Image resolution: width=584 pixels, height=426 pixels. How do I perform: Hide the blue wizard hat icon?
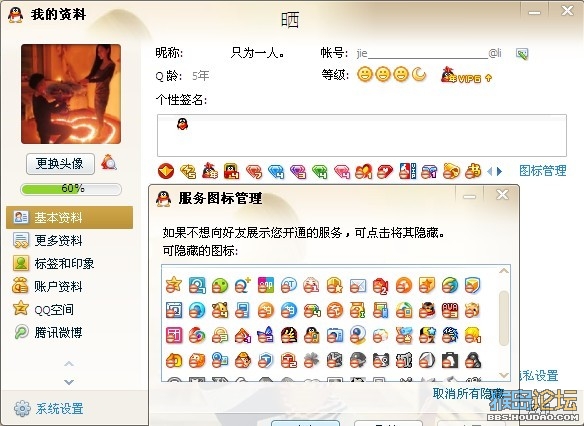[x=266, y=335]
